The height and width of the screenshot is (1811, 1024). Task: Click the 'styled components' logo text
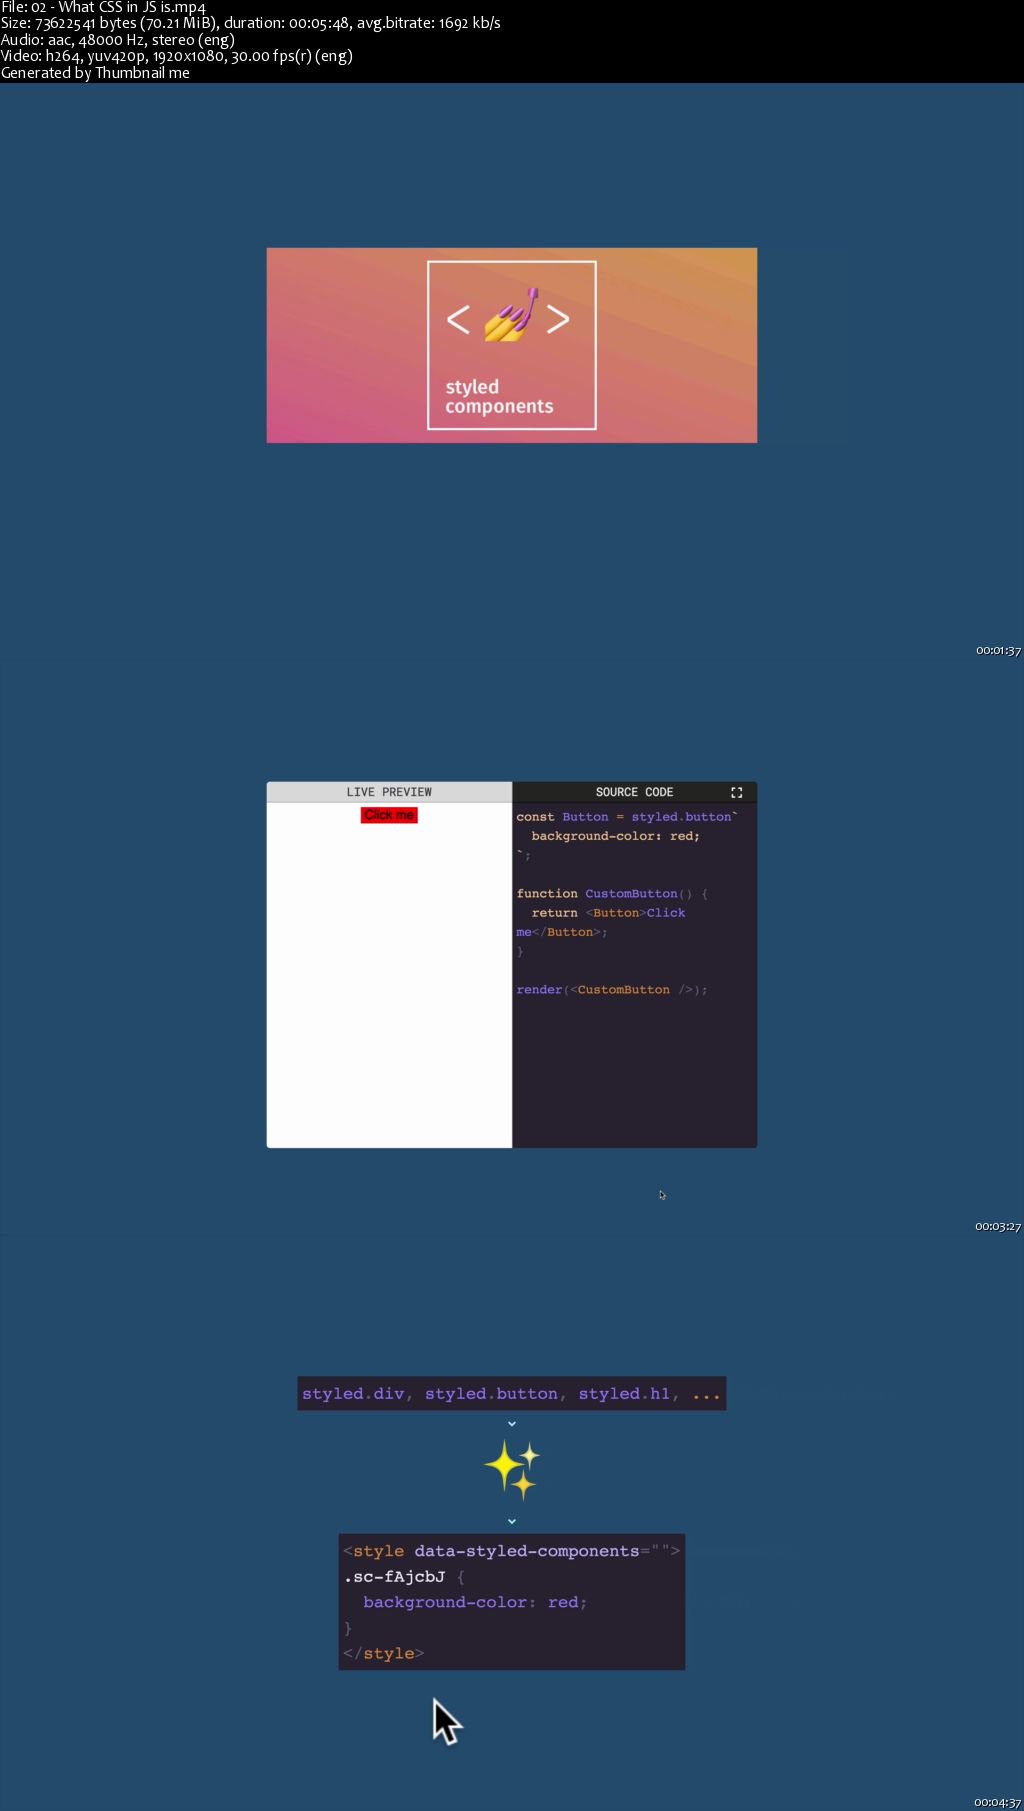(499, 397)
